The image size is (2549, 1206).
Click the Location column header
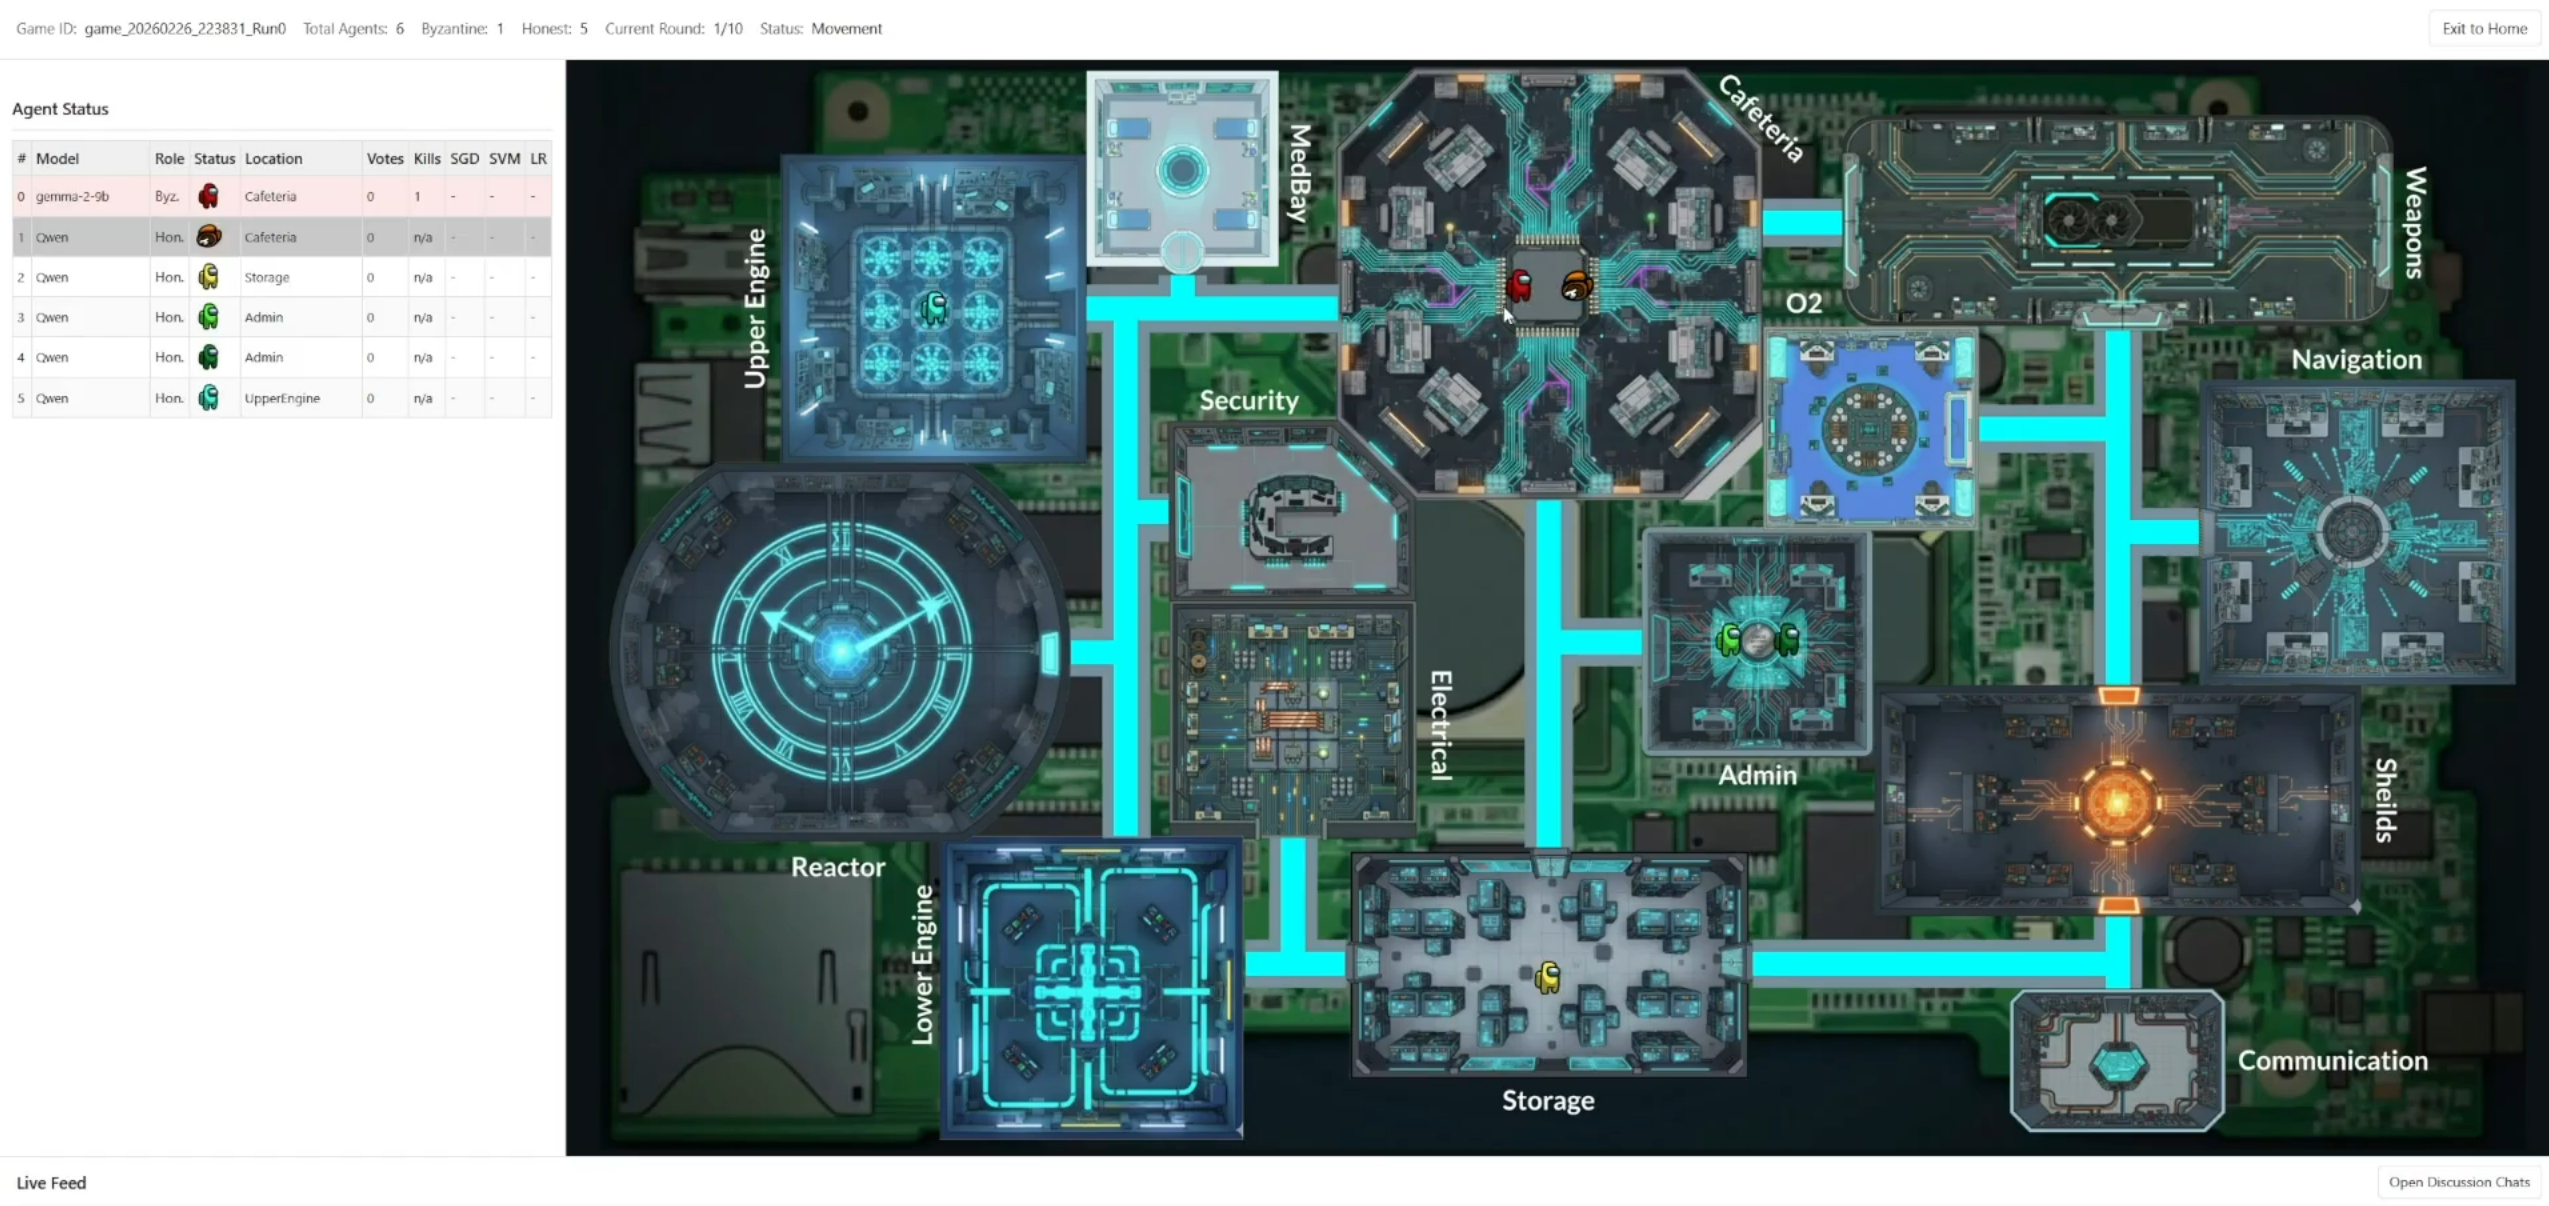pos(273,158)
